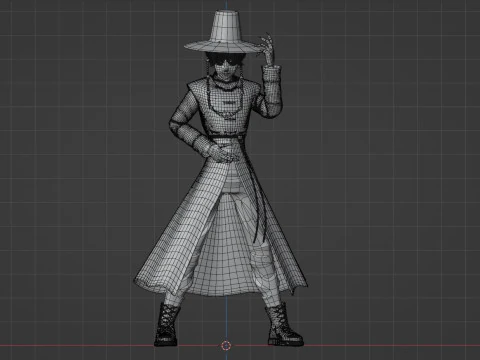The width and height of the screenshot is (480, 360).
Task: Click the character's left-side boot on the ground
Action: click(x=167, y=324)
